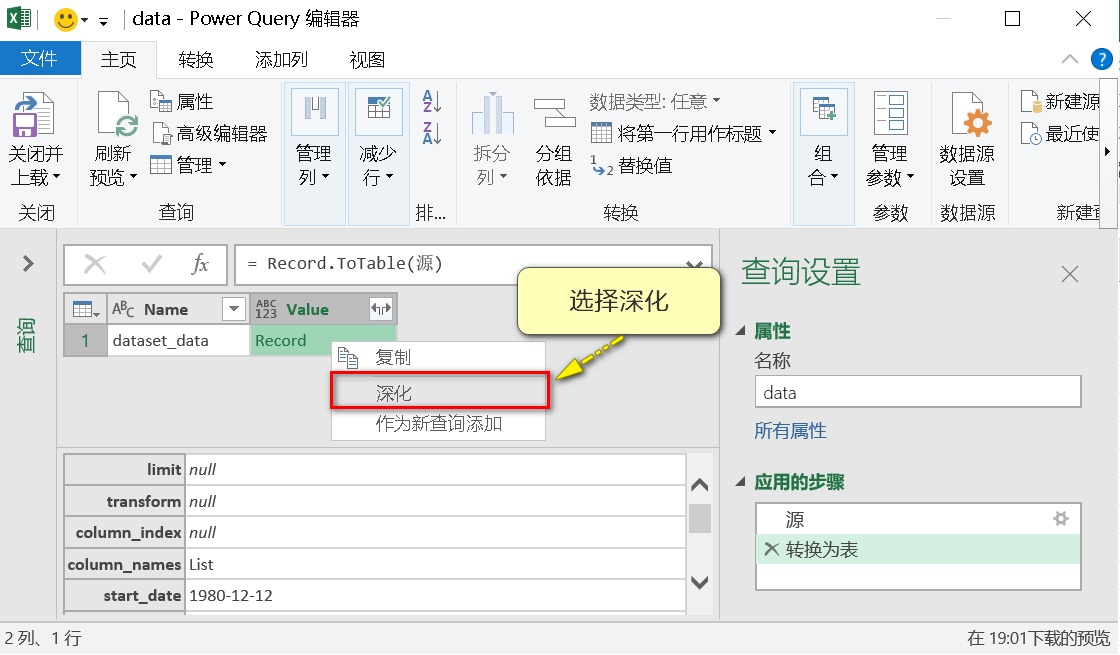Image resolution: width=1120 pixels, height=655 pixels.
Task: Click New Source (新建源) icon
Action: 1031,101
